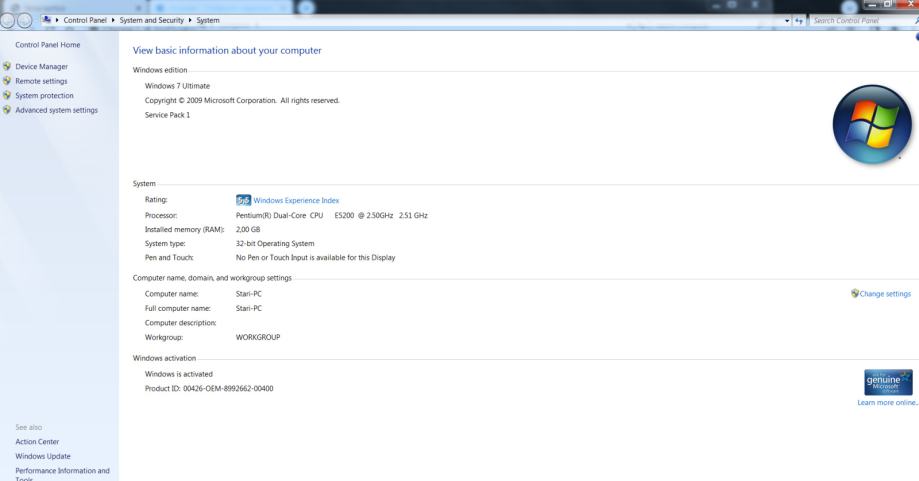Image resolution: width=919 pixels, height=481 pixels.
Task: Select Computer name value Stari-PC
Action: pyautogui.click(x=249, y=294)
